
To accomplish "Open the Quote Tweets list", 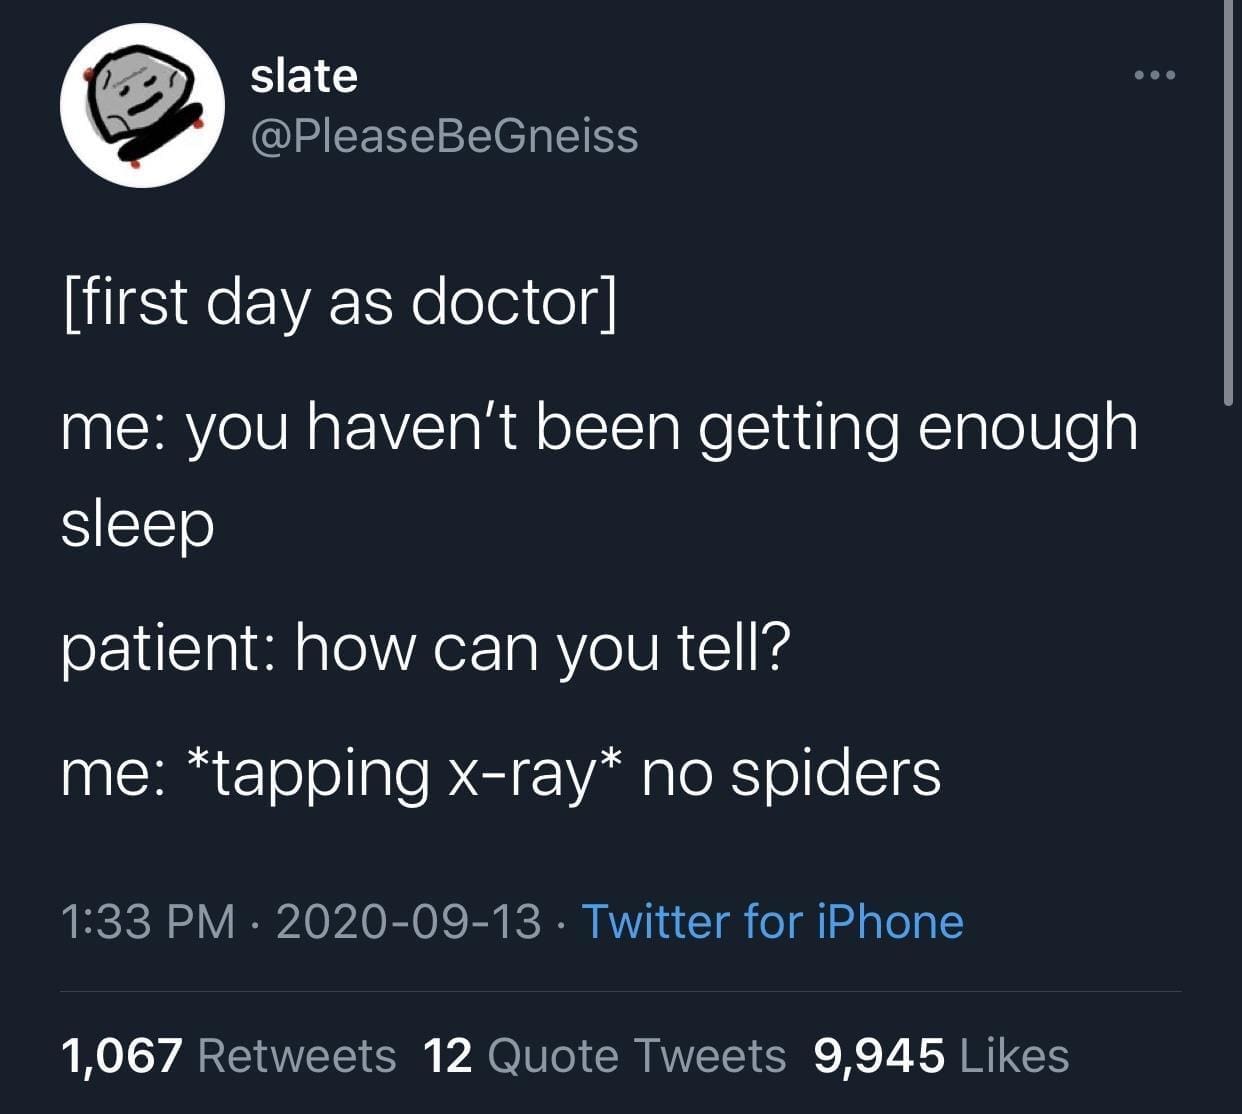I will tap(637, 1056).
